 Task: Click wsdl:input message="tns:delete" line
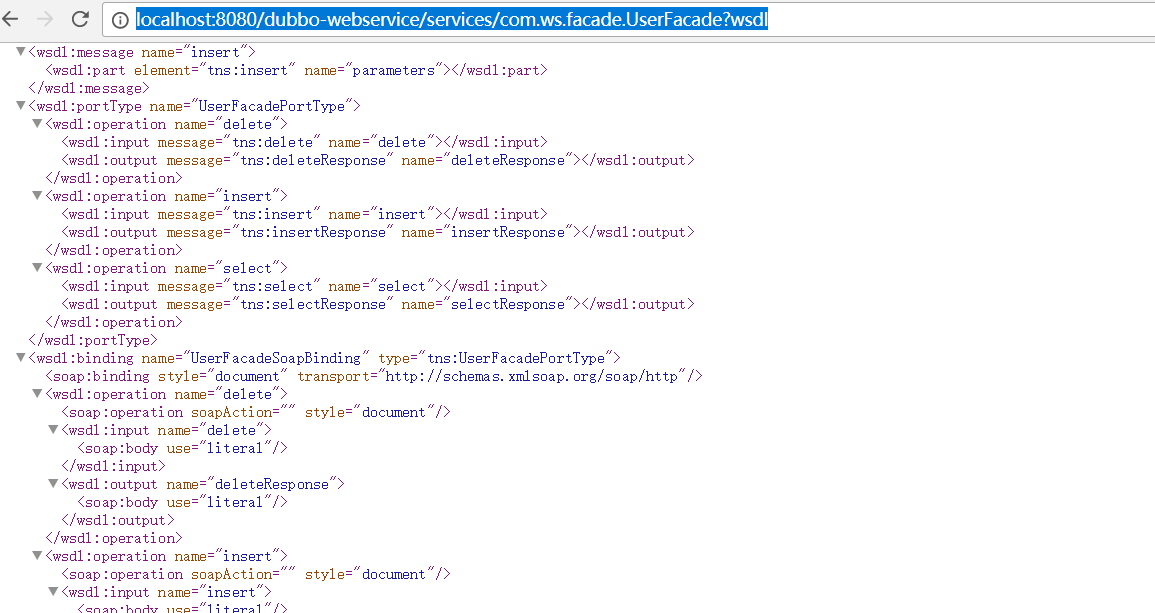click(x=305, y=142)
